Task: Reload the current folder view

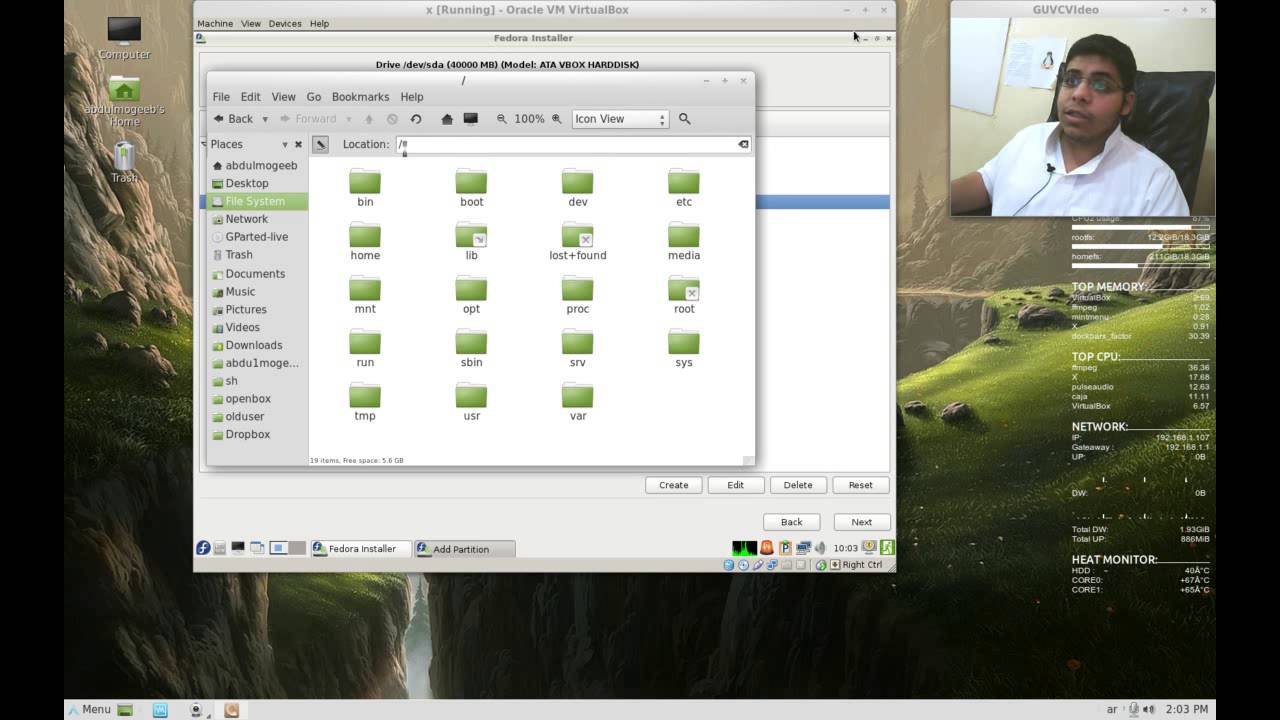Action: [416, 119]
